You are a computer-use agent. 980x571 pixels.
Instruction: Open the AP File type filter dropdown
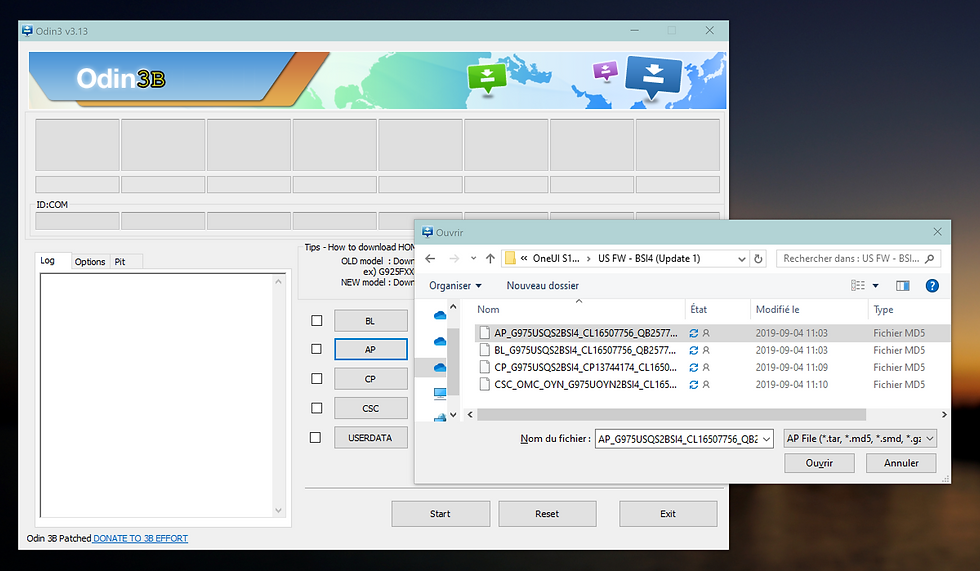(860, 439)
